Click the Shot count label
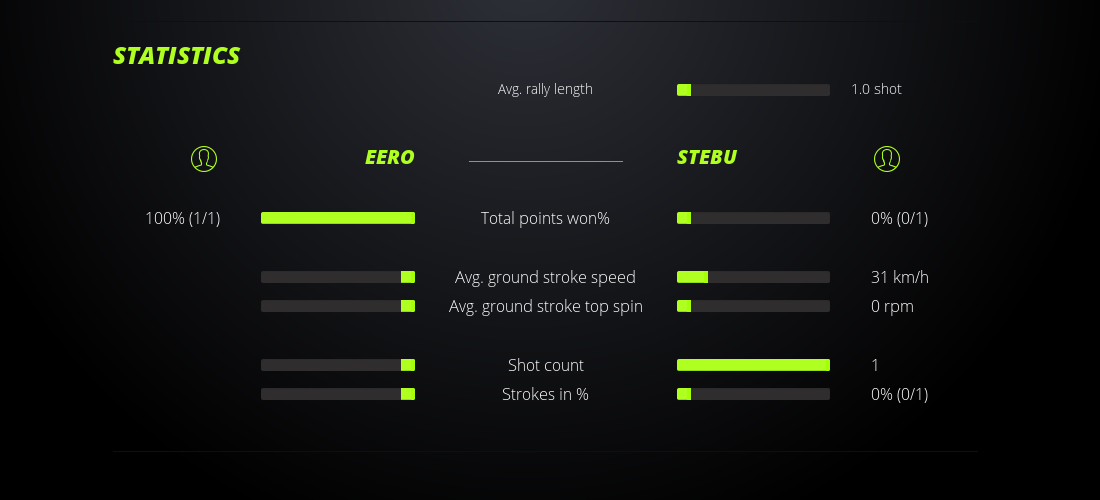The height and width of the screenshot is (500, 1100). [x=545, y=365]
